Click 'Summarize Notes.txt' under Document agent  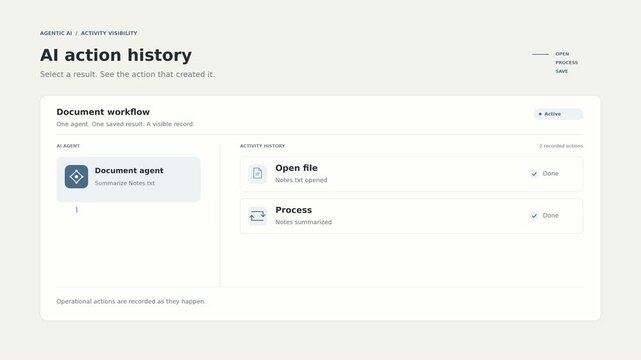tap(125, 183)
